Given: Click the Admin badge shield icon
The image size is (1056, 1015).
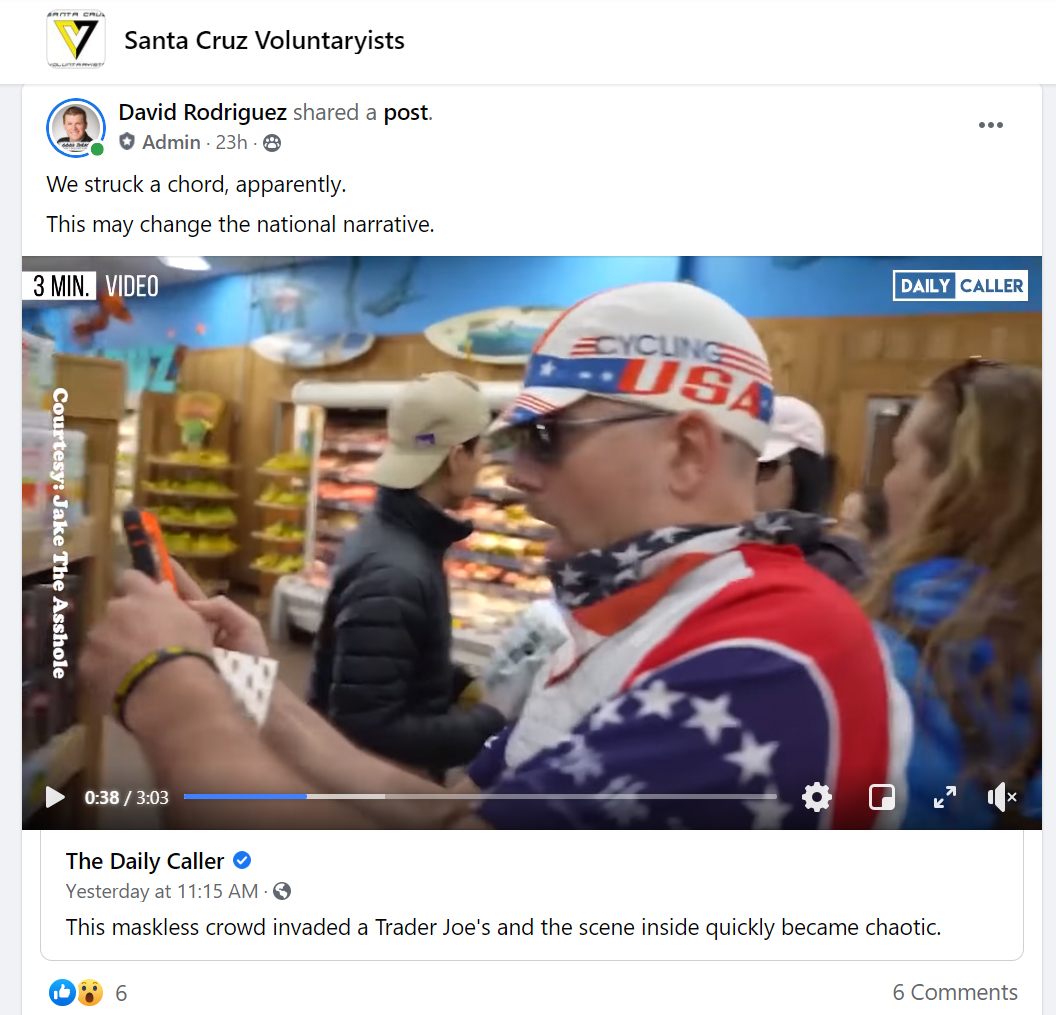Looking at the screenshot, I should (127, 142).
